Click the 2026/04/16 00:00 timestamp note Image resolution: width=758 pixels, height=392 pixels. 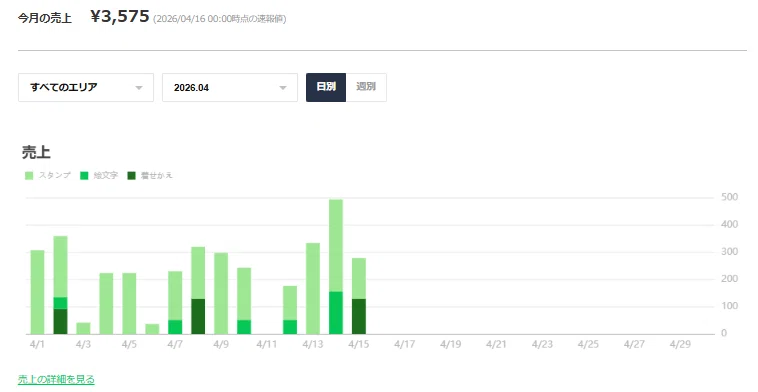pyautogui.click(x=219, y=19)
